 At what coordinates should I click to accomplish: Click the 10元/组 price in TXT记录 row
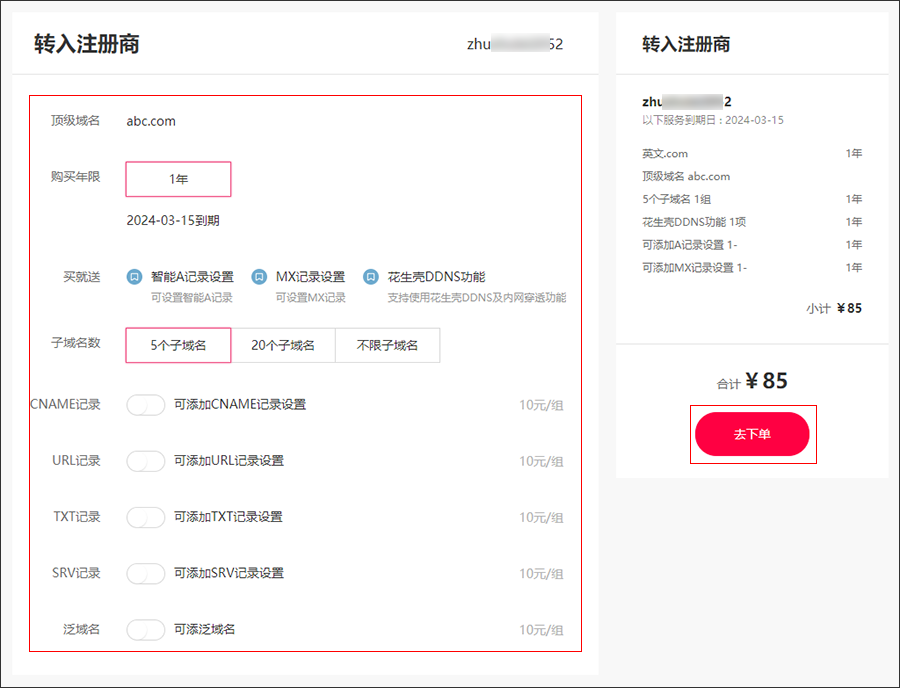click(541, 518)
